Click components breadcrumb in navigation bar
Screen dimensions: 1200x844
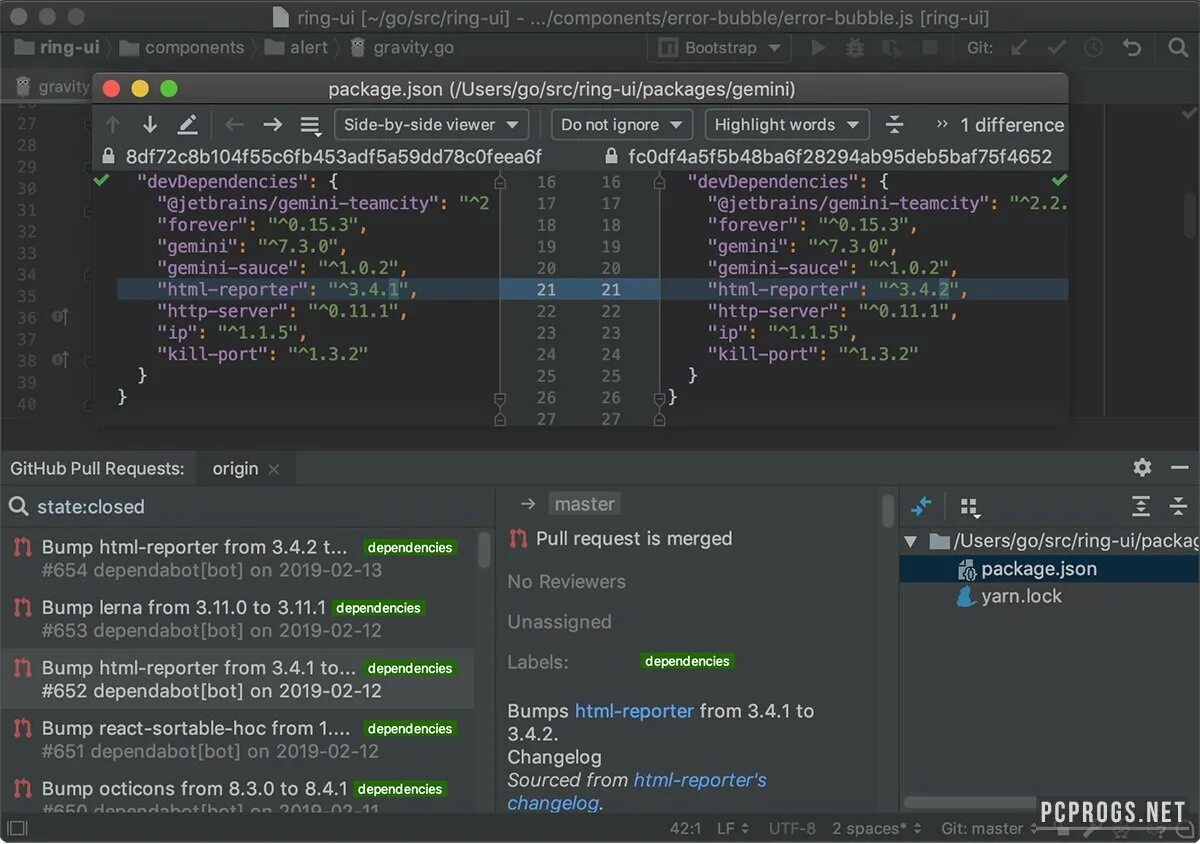pyautogui.click(x=183, y=47)
